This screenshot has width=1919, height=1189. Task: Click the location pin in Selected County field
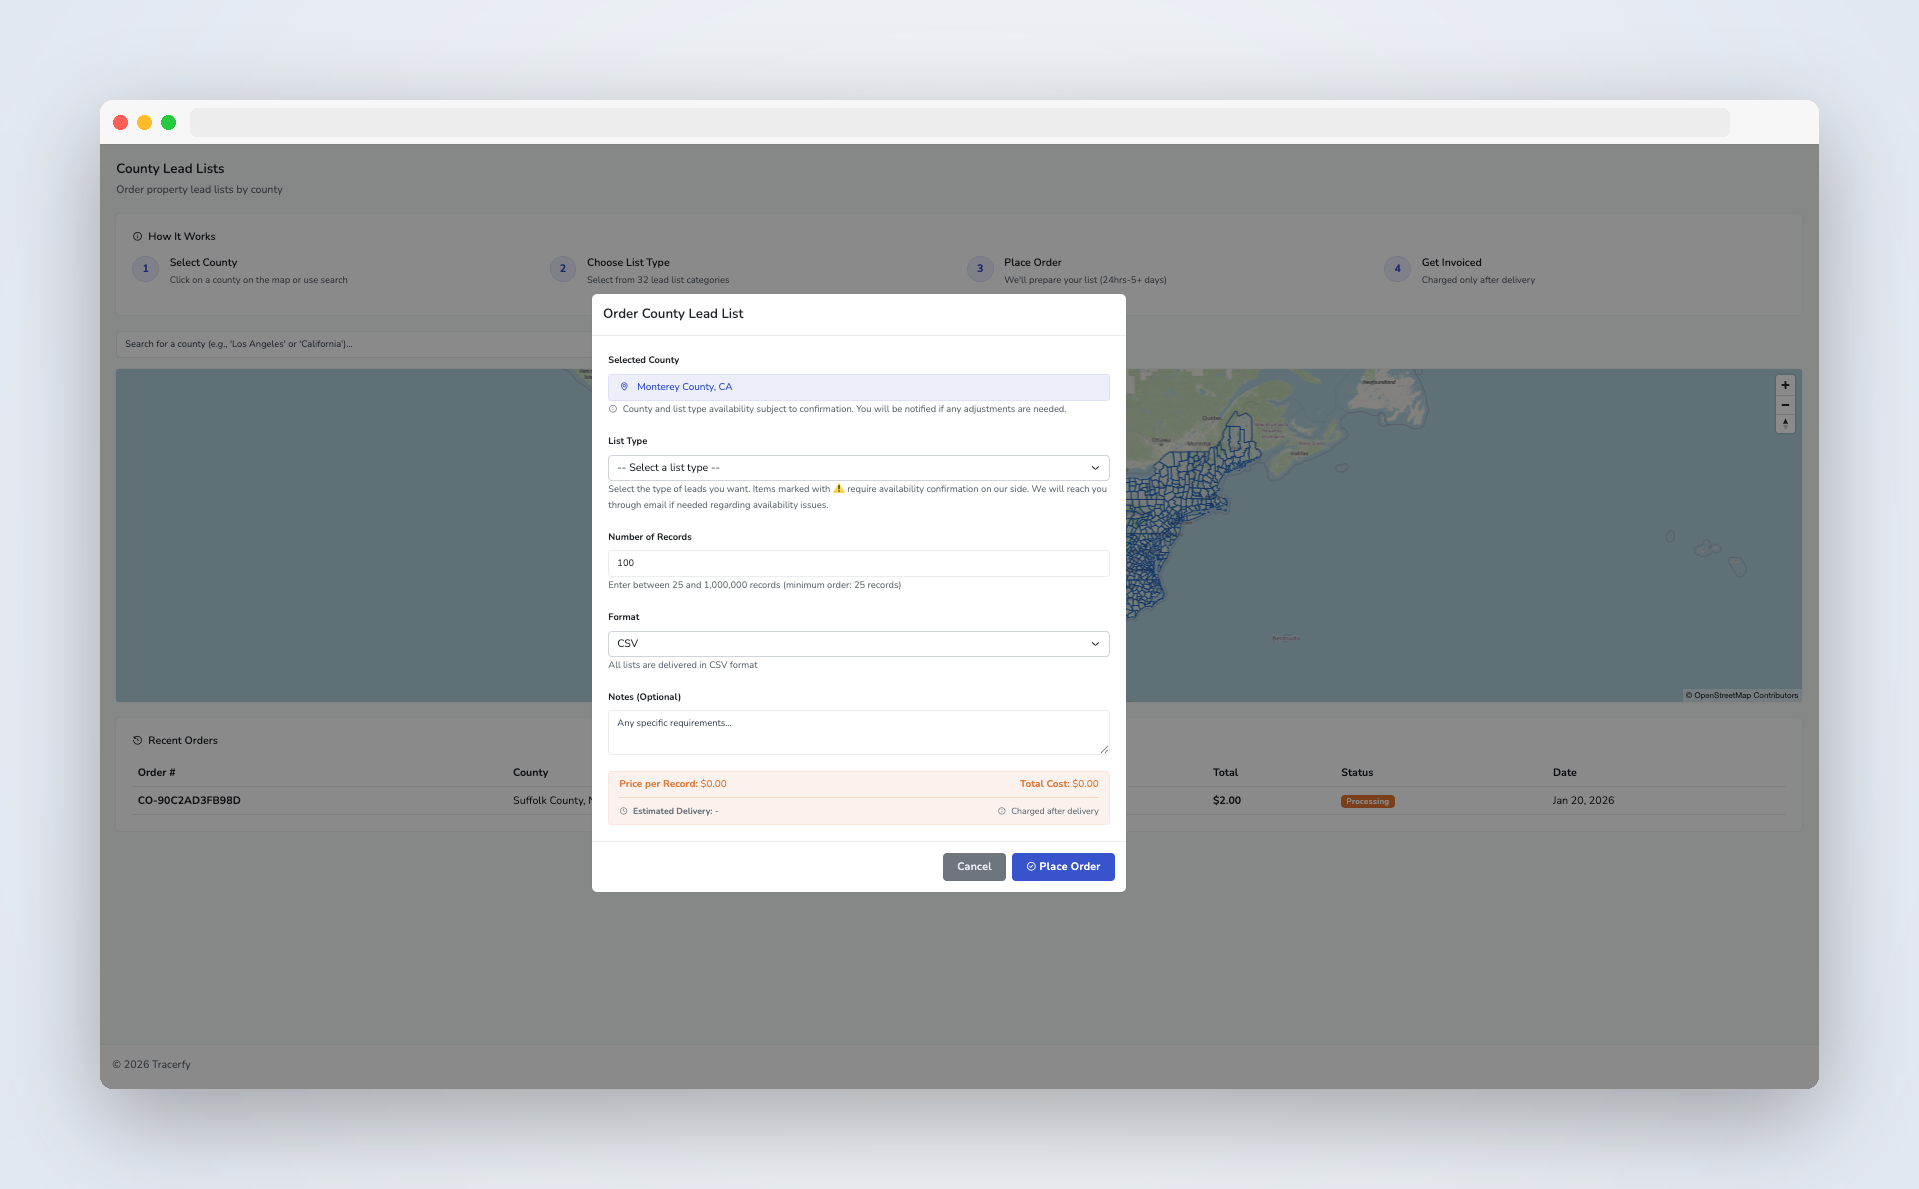(624, 387)
